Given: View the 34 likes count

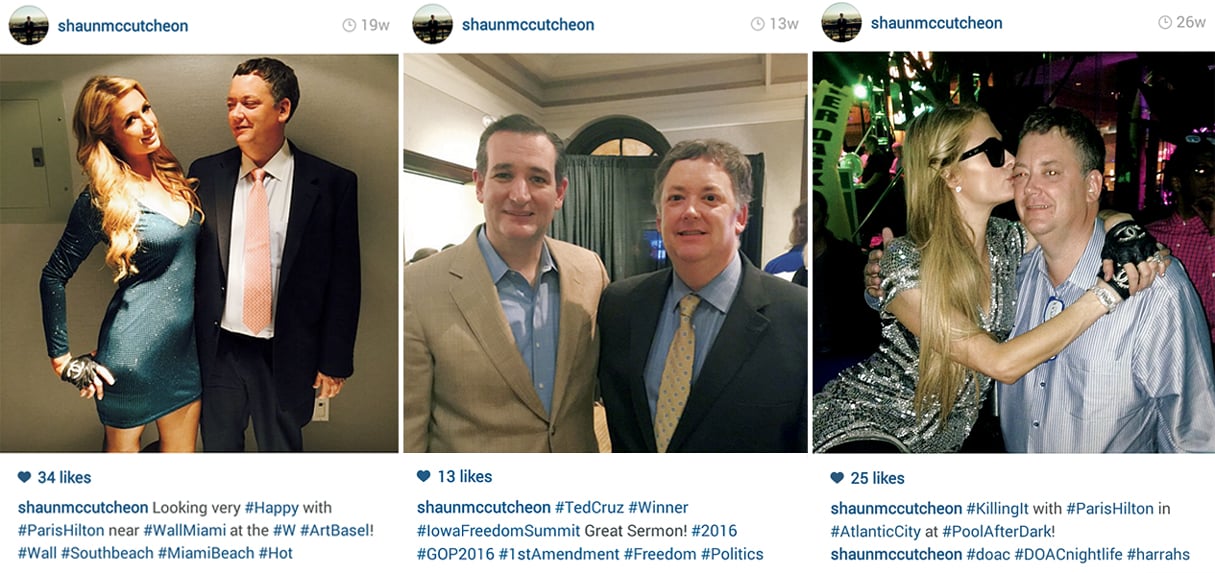Looking at the screenshot, I should (64, 477).
